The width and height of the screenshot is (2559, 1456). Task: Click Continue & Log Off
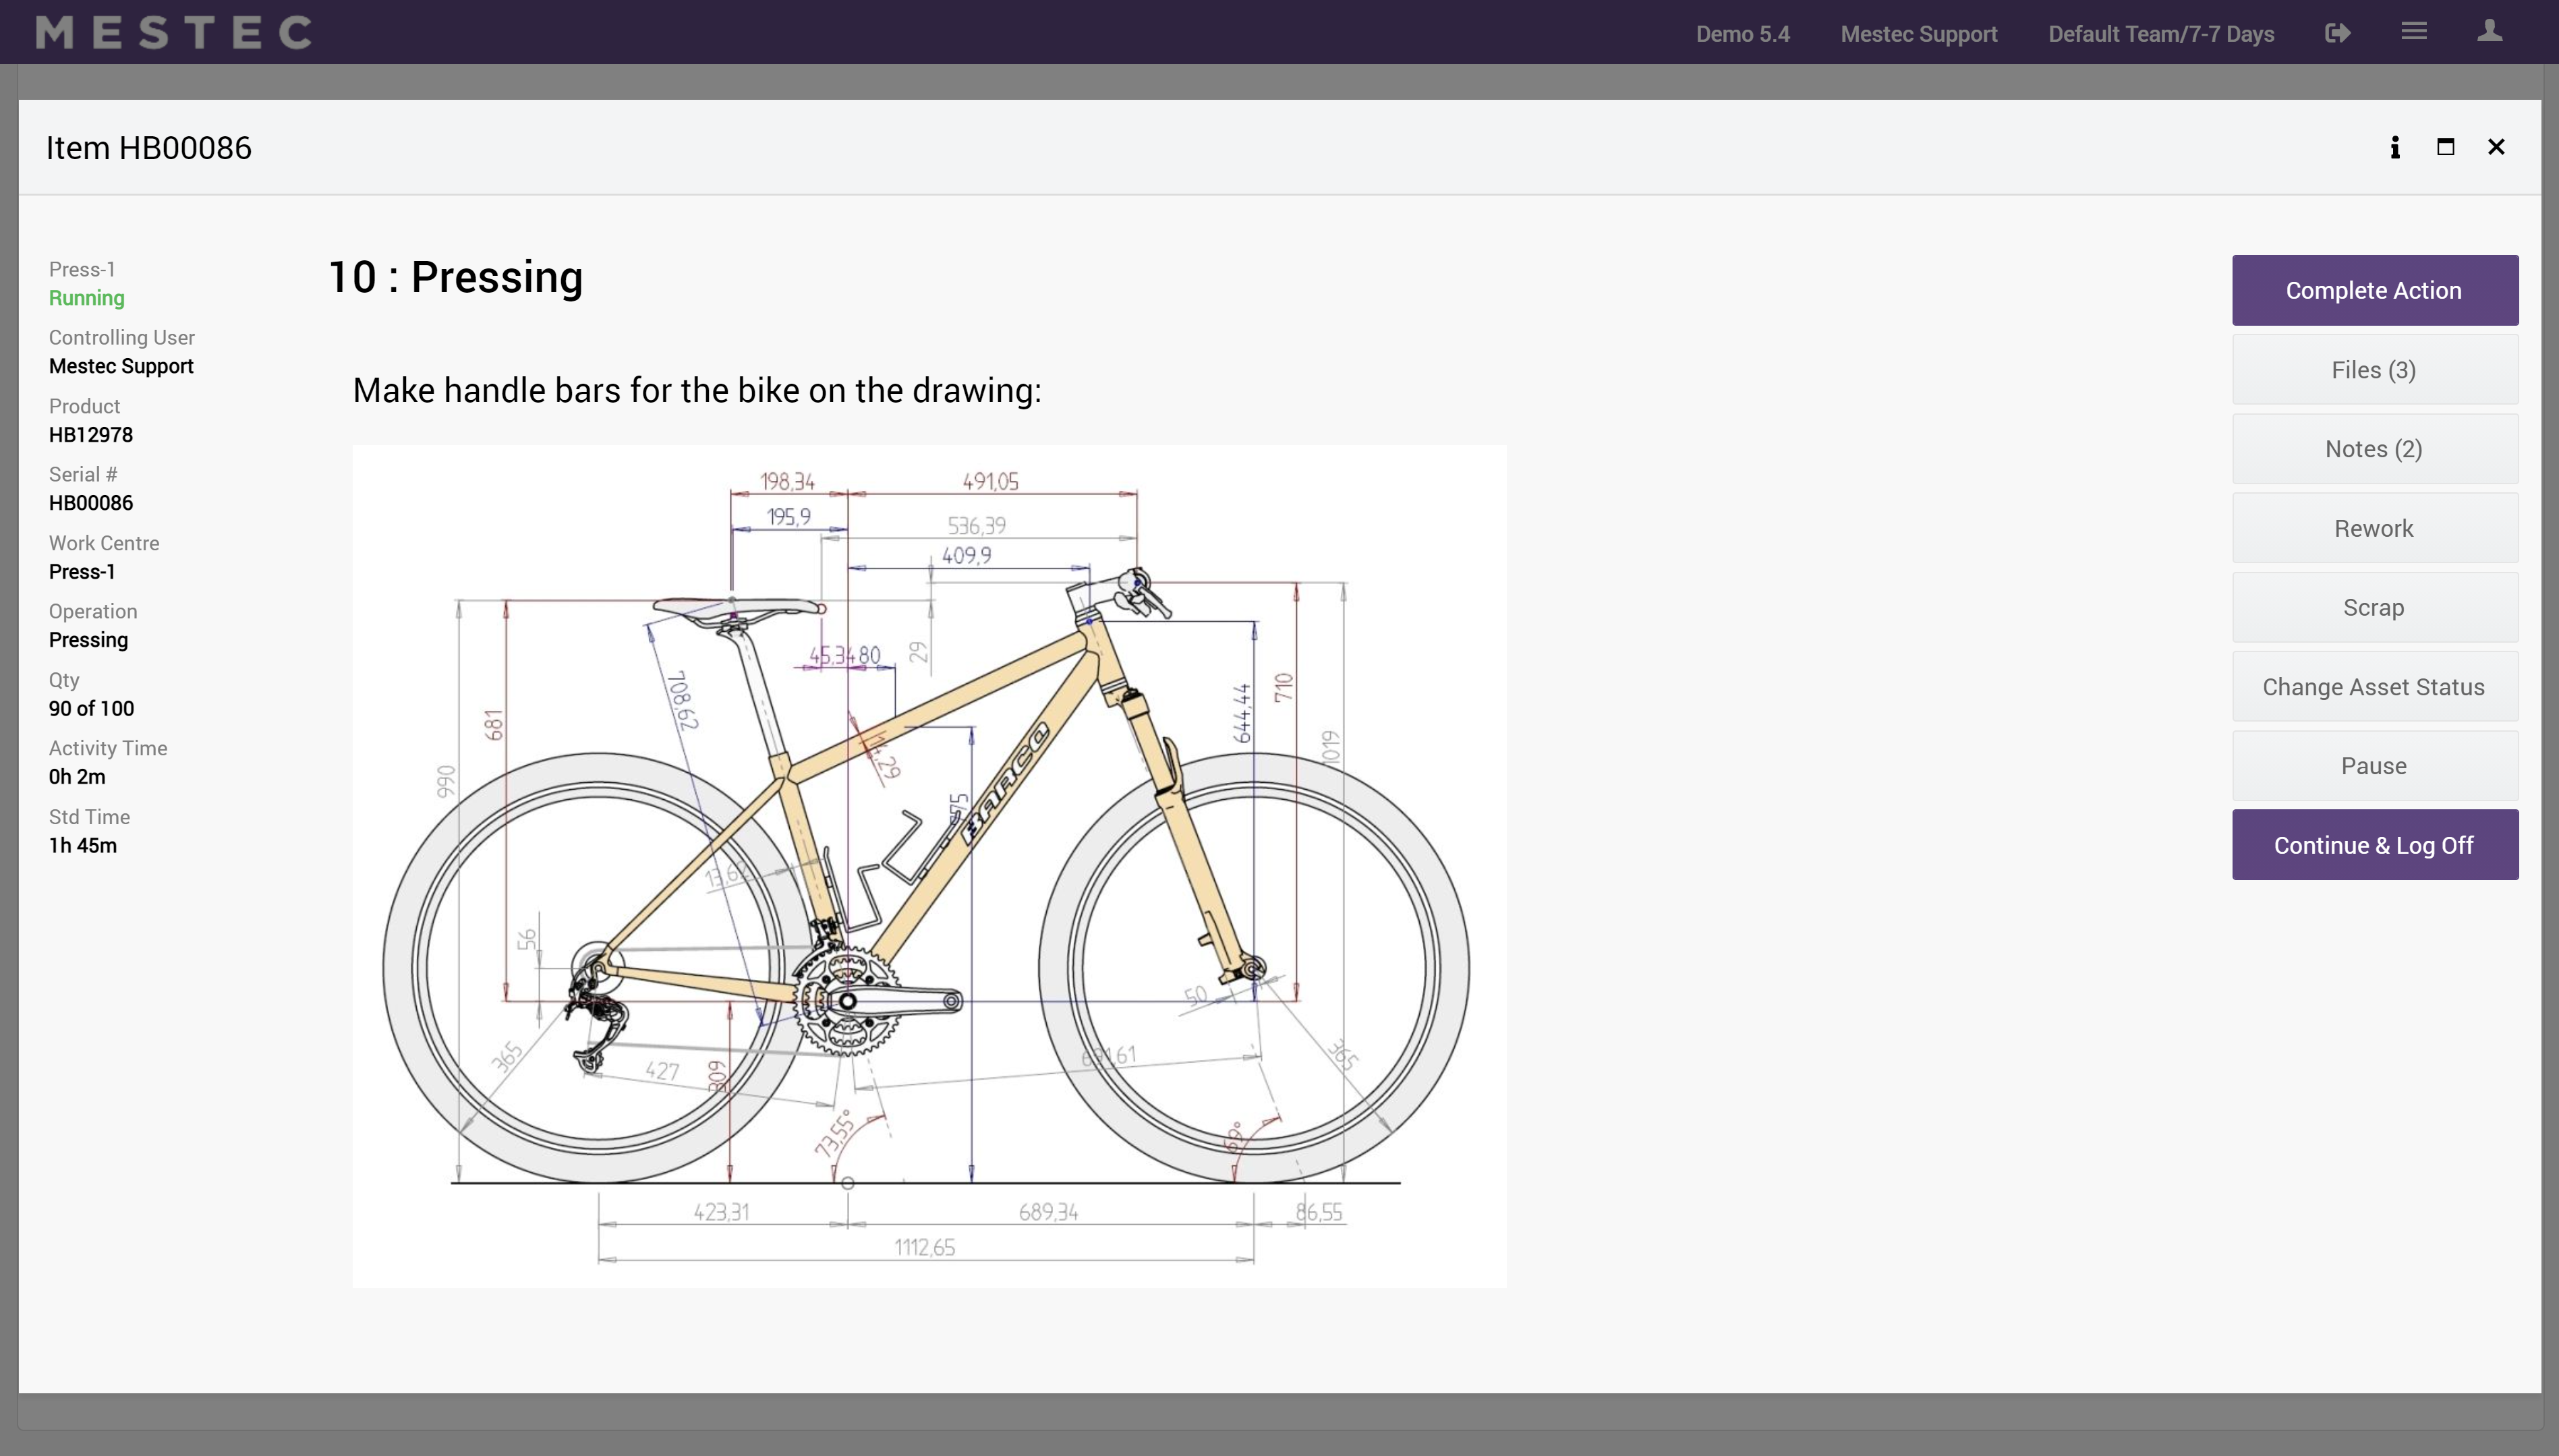(2374, 845)
